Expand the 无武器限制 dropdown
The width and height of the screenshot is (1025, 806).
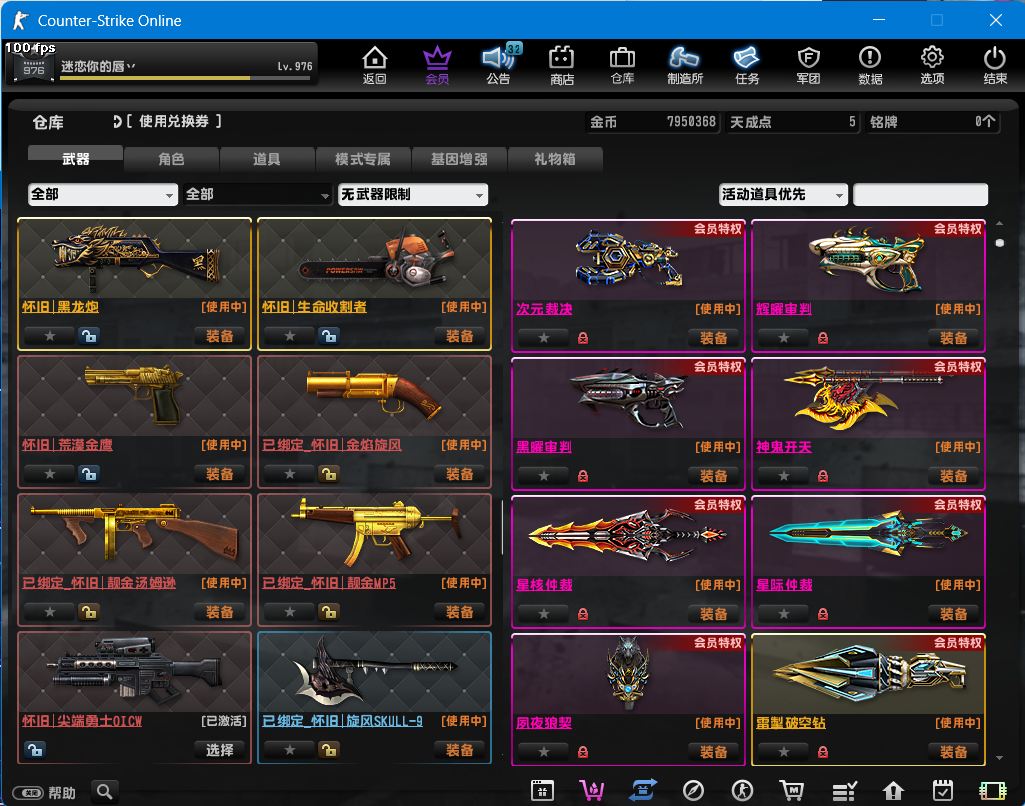412,194
